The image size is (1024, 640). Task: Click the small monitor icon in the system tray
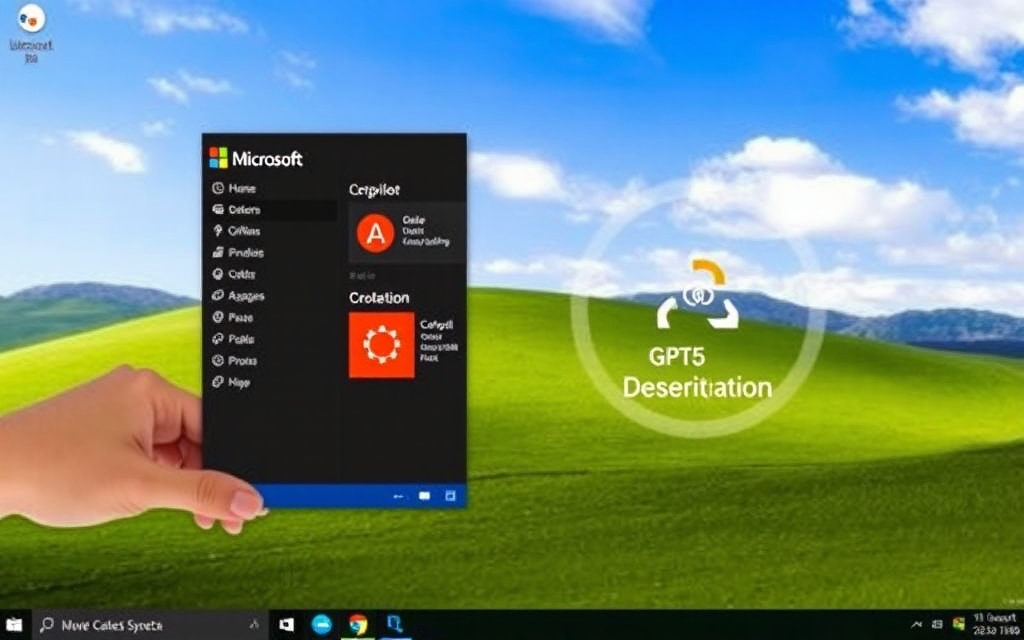click(937, 625)
